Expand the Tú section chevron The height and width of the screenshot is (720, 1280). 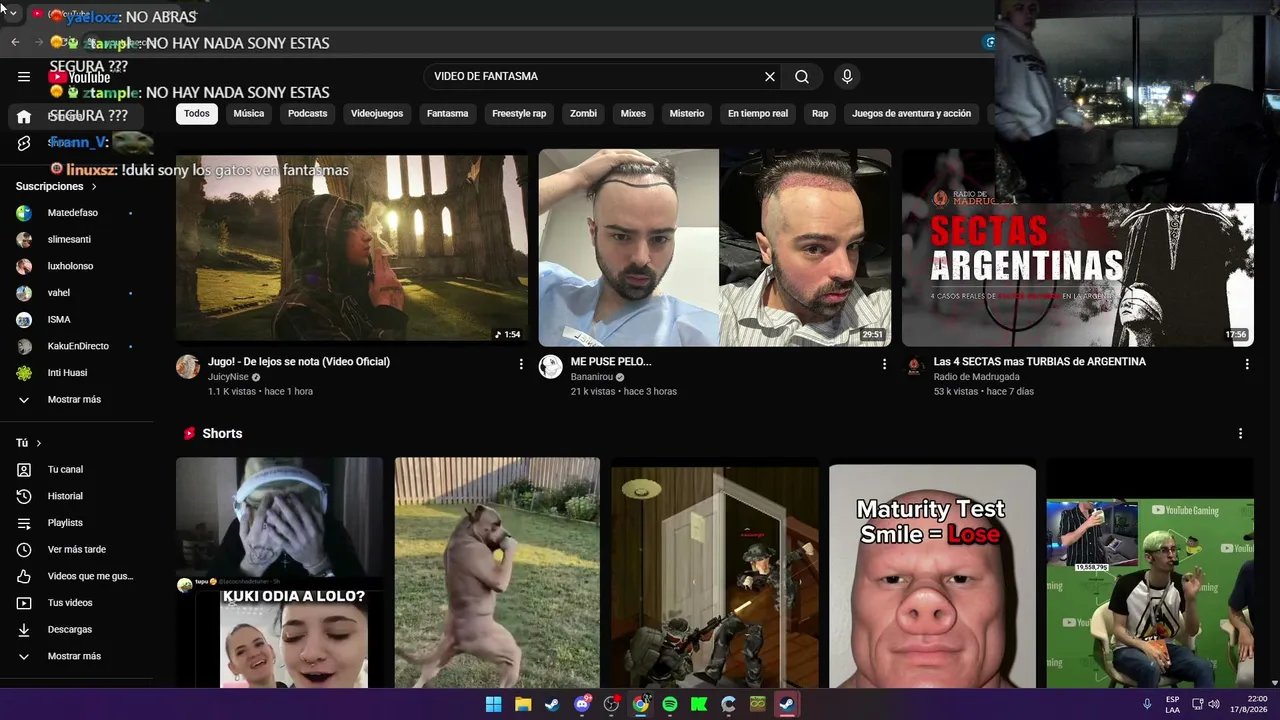click(x=39, y=443)
